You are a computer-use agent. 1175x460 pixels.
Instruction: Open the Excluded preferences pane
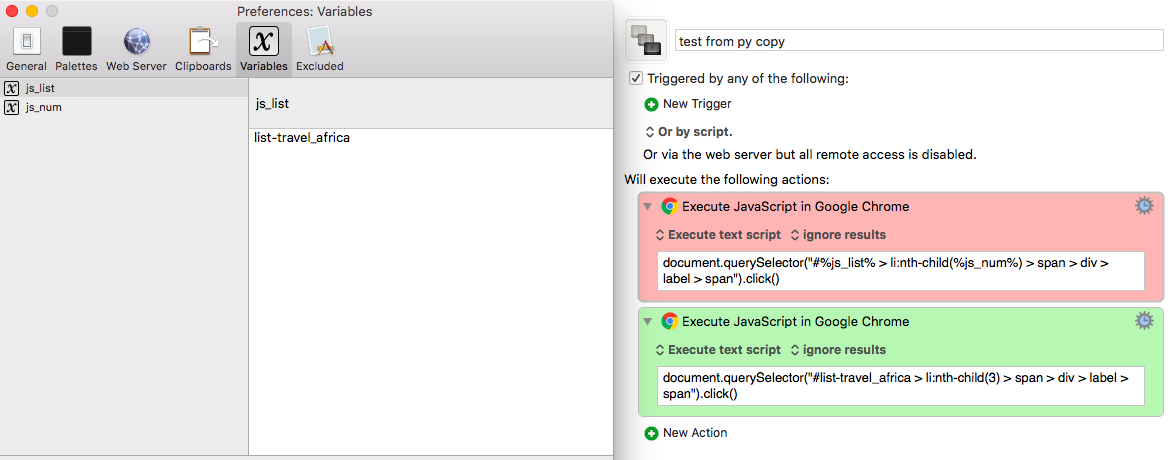click(x=320, y=49)
